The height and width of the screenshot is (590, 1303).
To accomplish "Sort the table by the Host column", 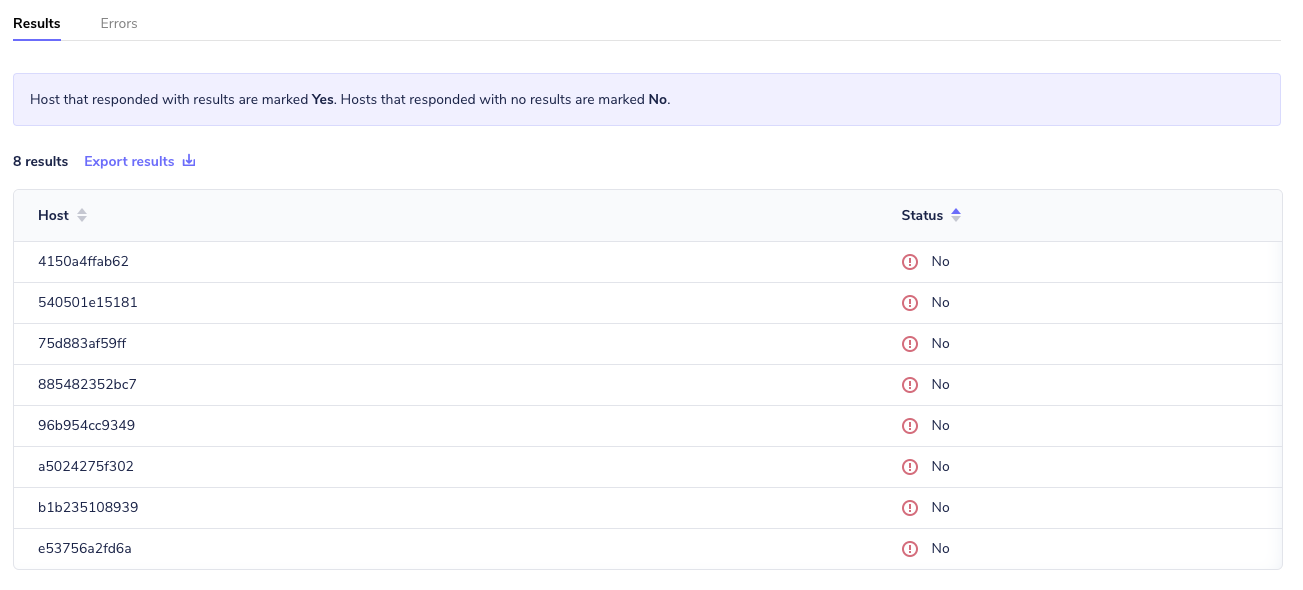I will pos(53,215).
